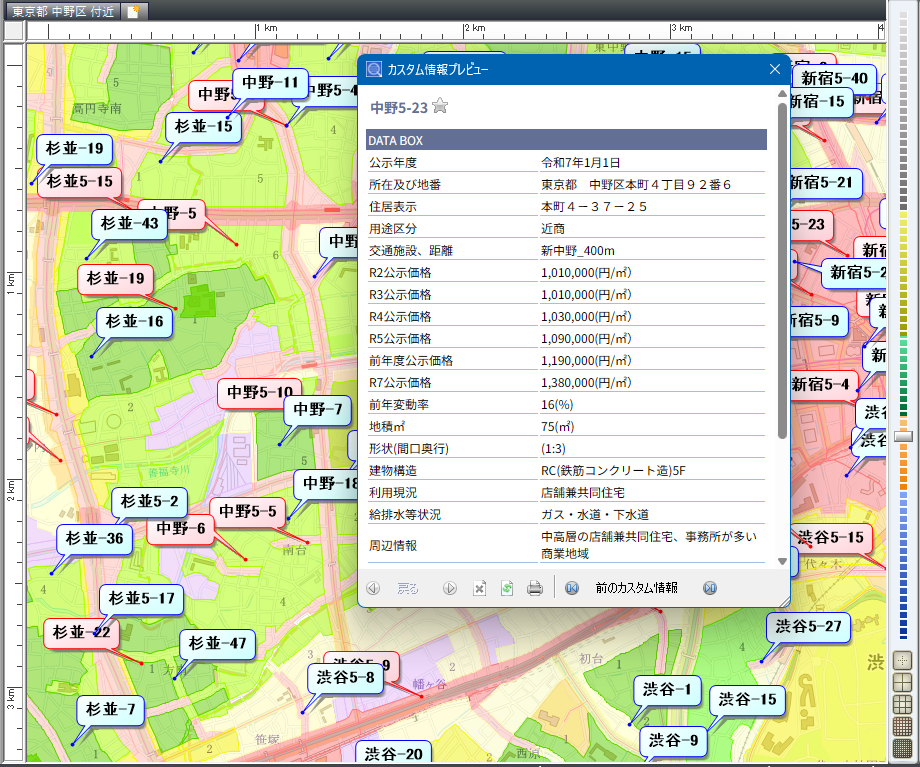Close the カスタム情報プレビュー window
The image size is (920, 767).
click(774, 69)
